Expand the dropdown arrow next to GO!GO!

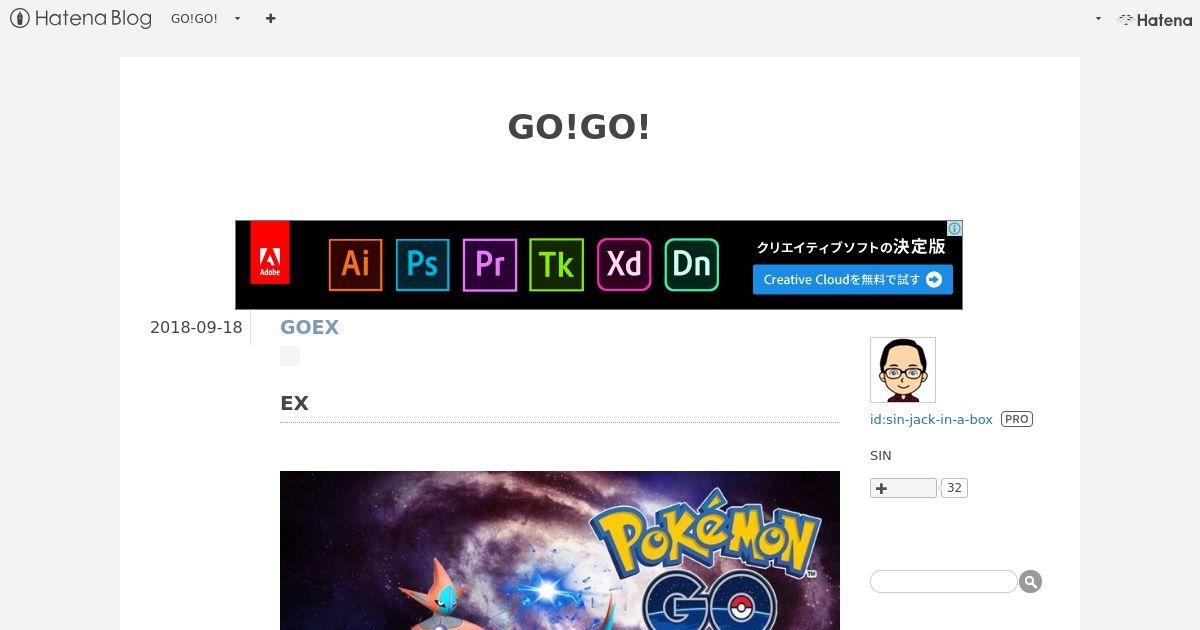point(238,19)
